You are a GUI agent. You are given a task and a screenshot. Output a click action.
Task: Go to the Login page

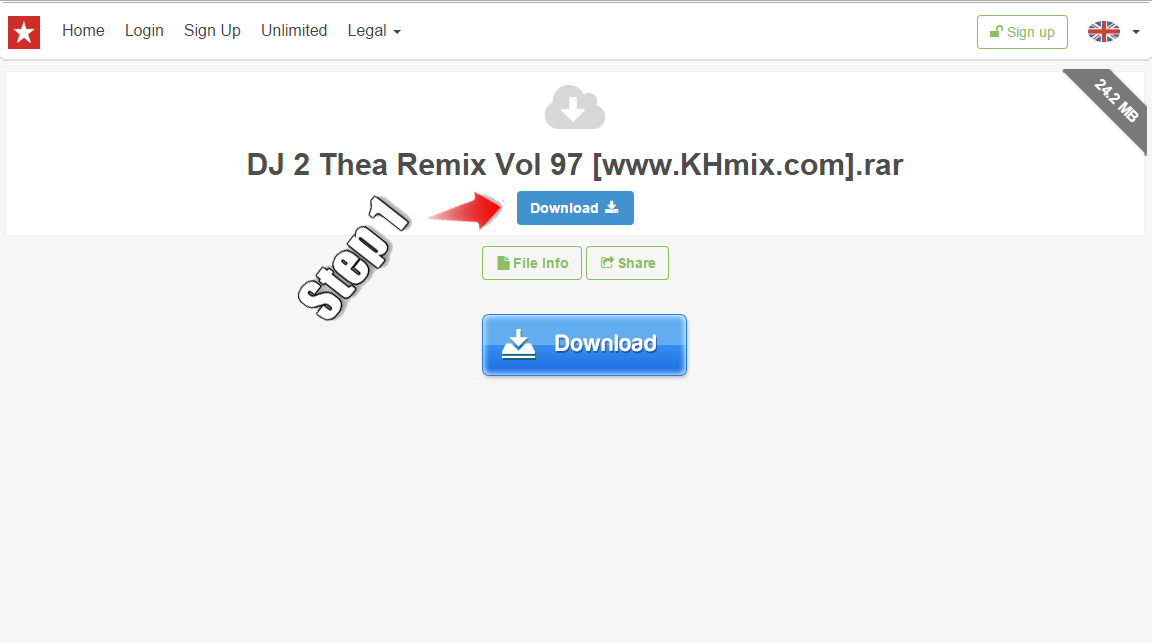[144, 31]
